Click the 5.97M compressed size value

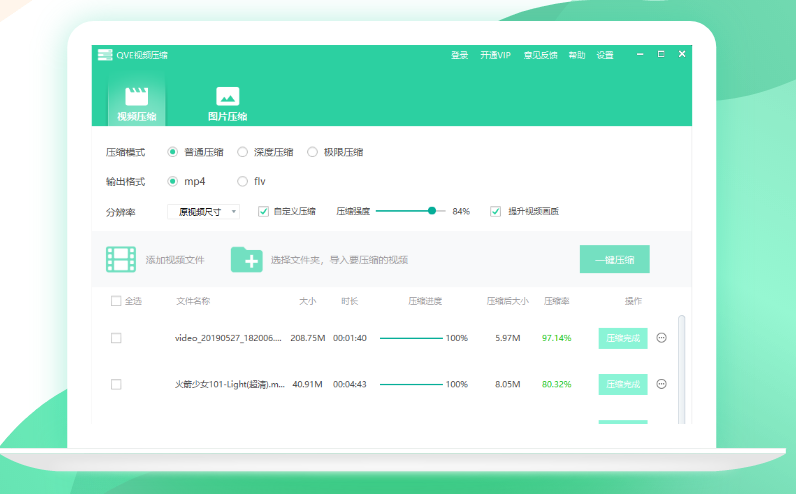point(508,338)
